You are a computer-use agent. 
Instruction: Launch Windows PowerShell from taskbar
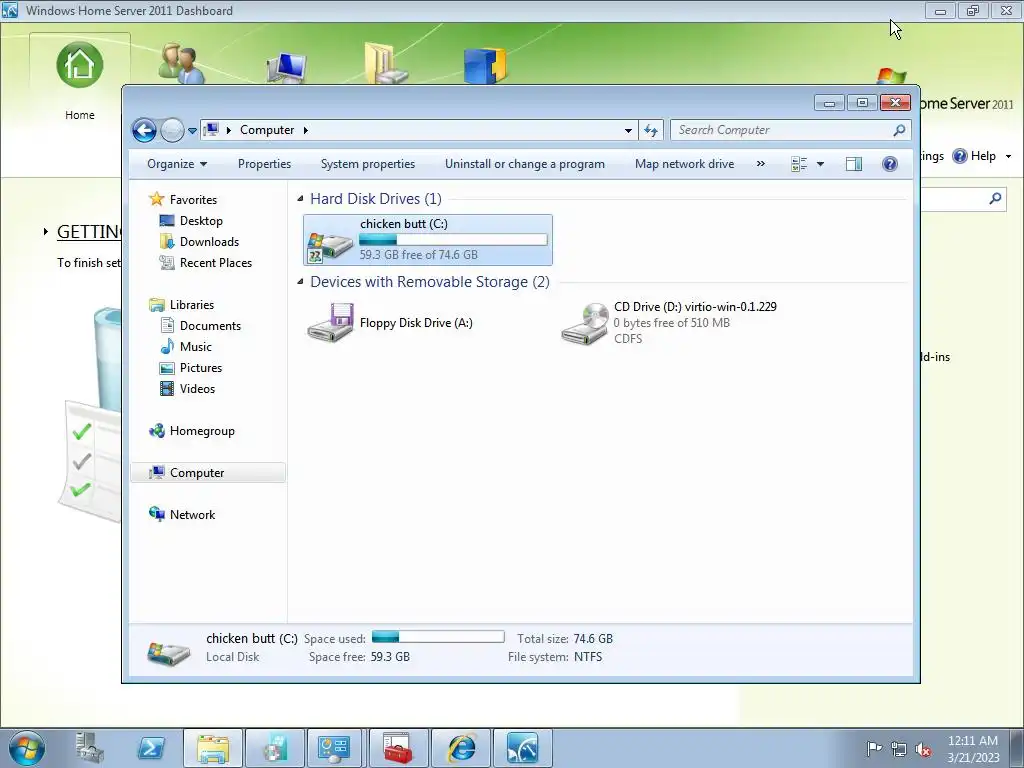click(x=151, y=748)
